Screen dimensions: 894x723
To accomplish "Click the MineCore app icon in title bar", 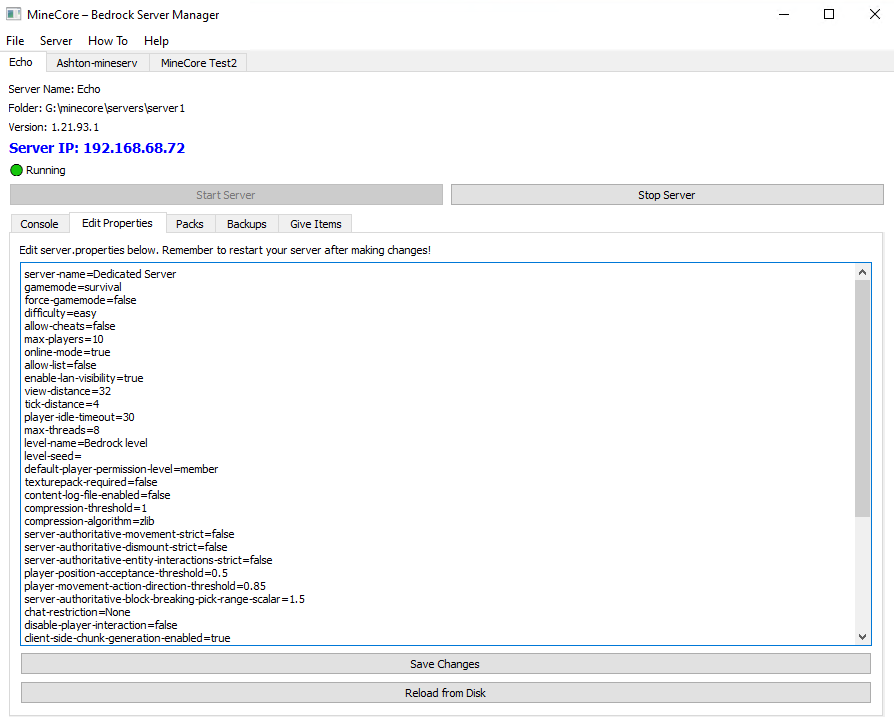I will 14,14.
